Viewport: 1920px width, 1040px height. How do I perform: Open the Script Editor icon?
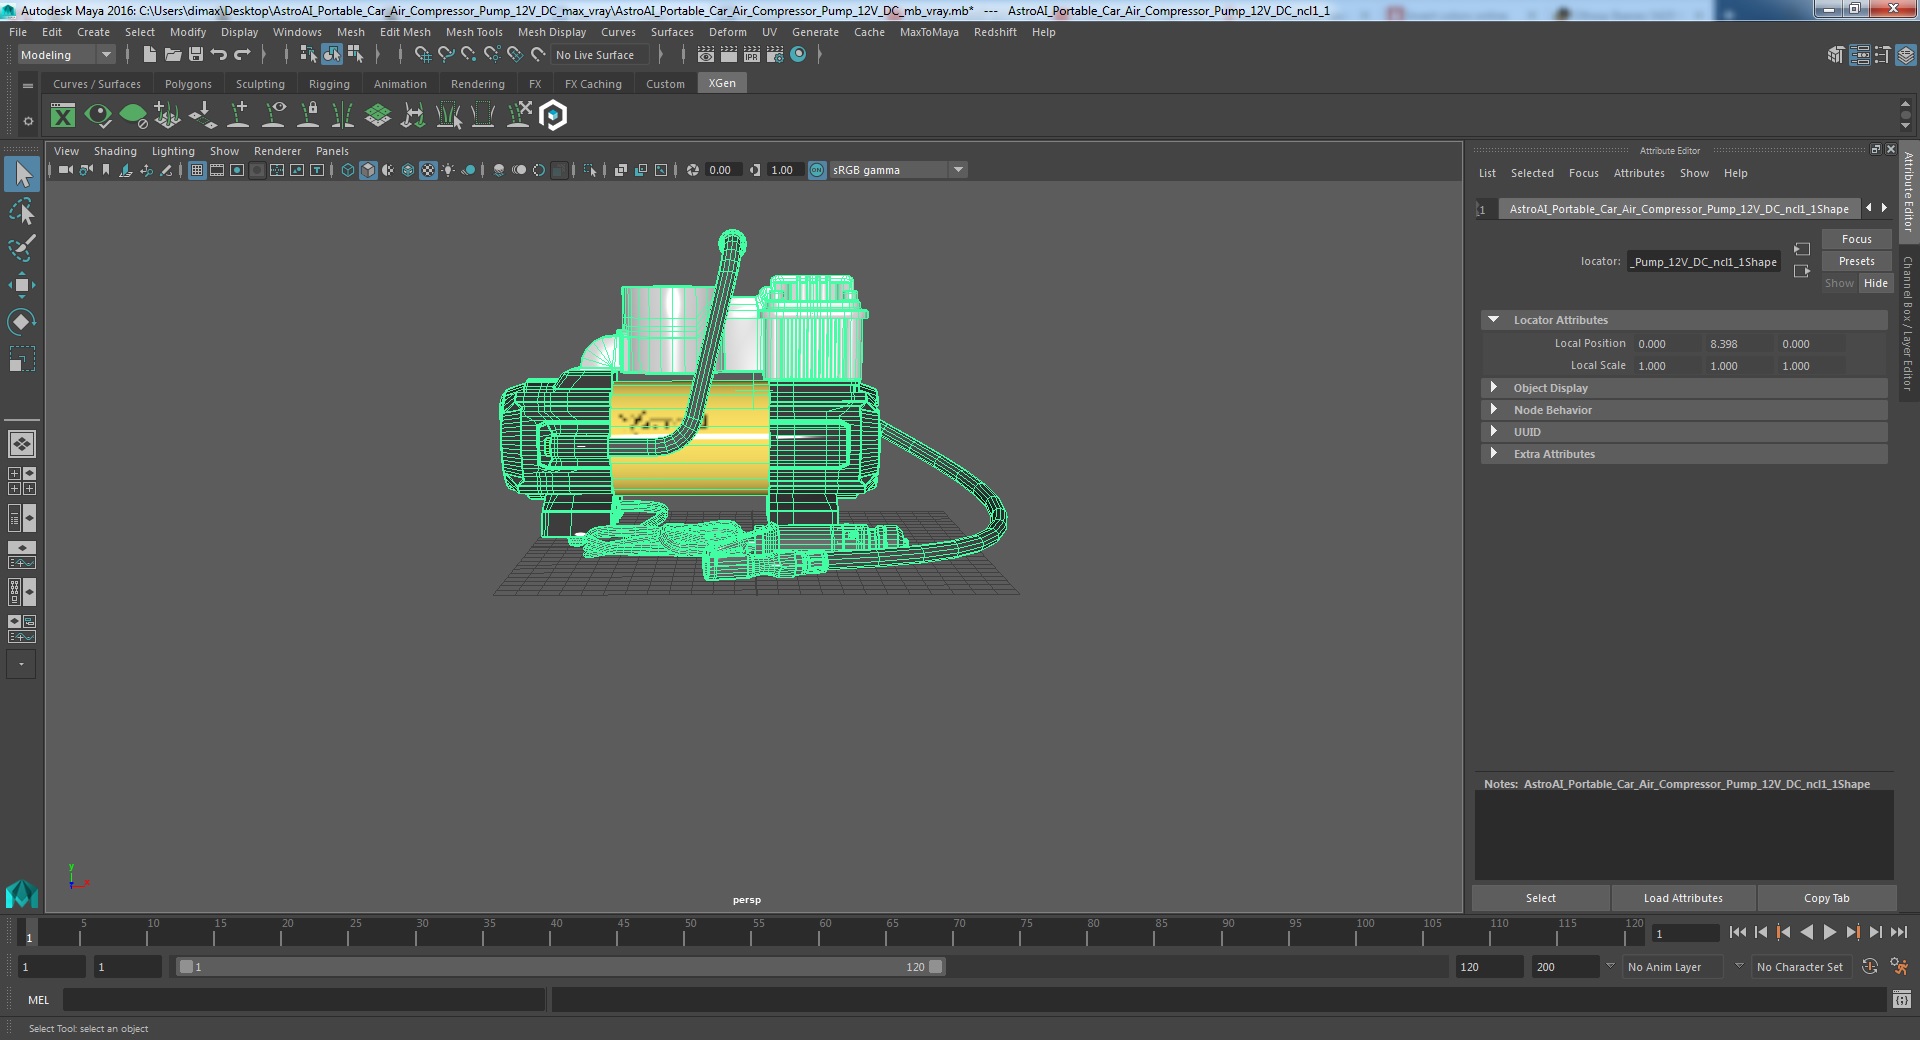[1902, 999]
